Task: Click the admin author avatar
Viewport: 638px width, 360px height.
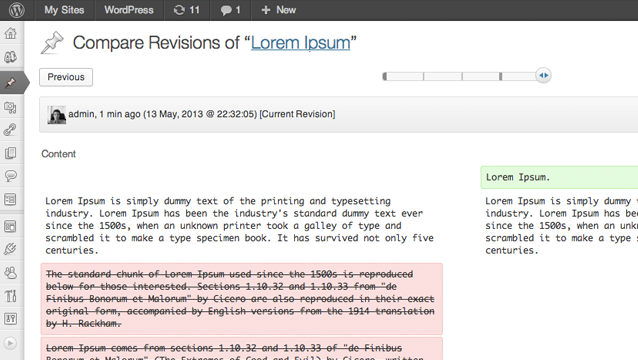Action: pos(57,115)
